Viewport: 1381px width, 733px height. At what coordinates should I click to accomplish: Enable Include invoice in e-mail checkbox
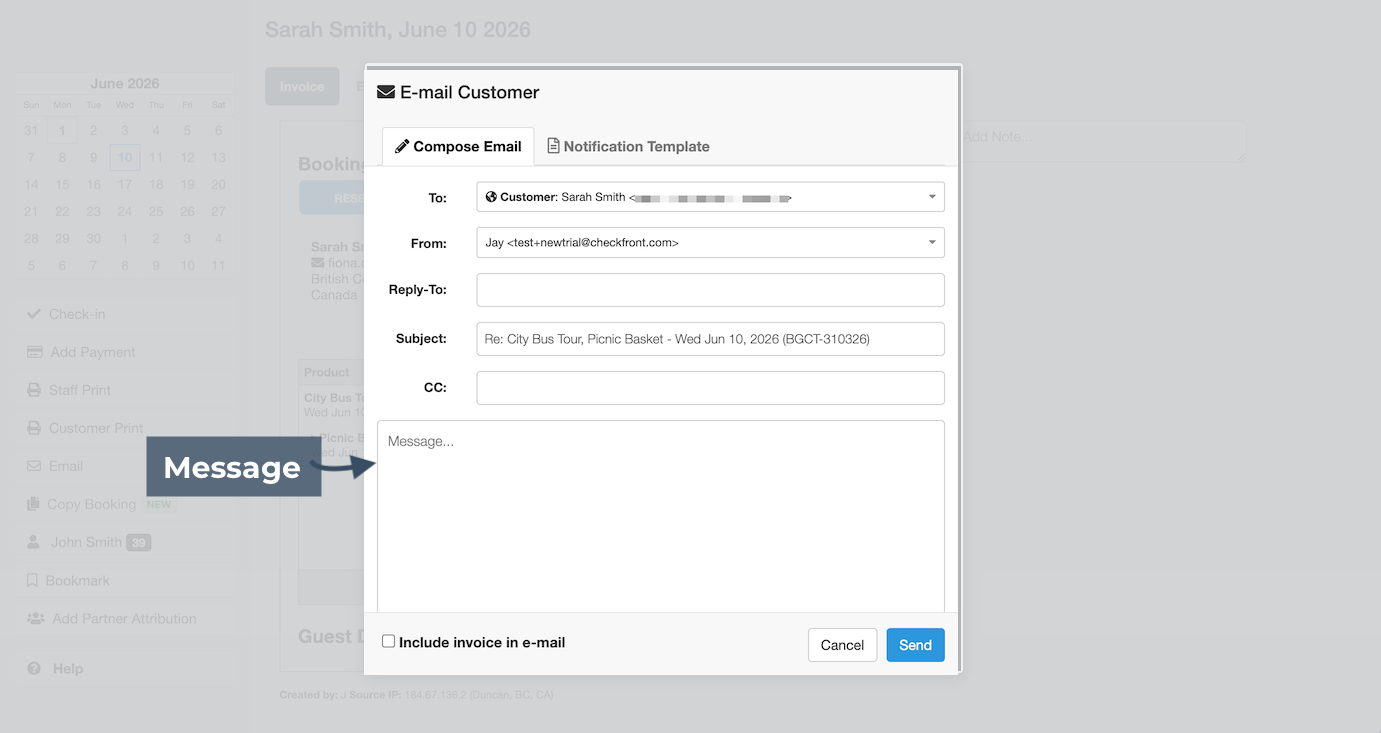click(x=389, y=642)
